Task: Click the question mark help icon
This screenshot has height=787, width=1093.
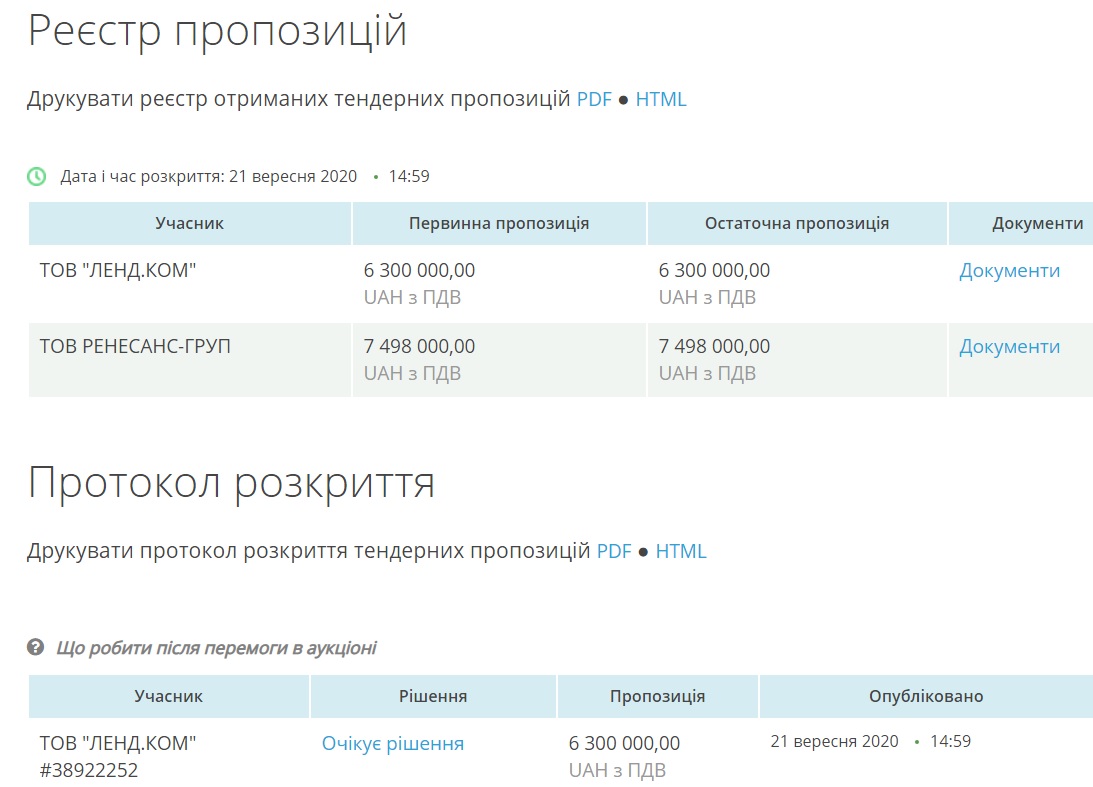Action: 36,648
